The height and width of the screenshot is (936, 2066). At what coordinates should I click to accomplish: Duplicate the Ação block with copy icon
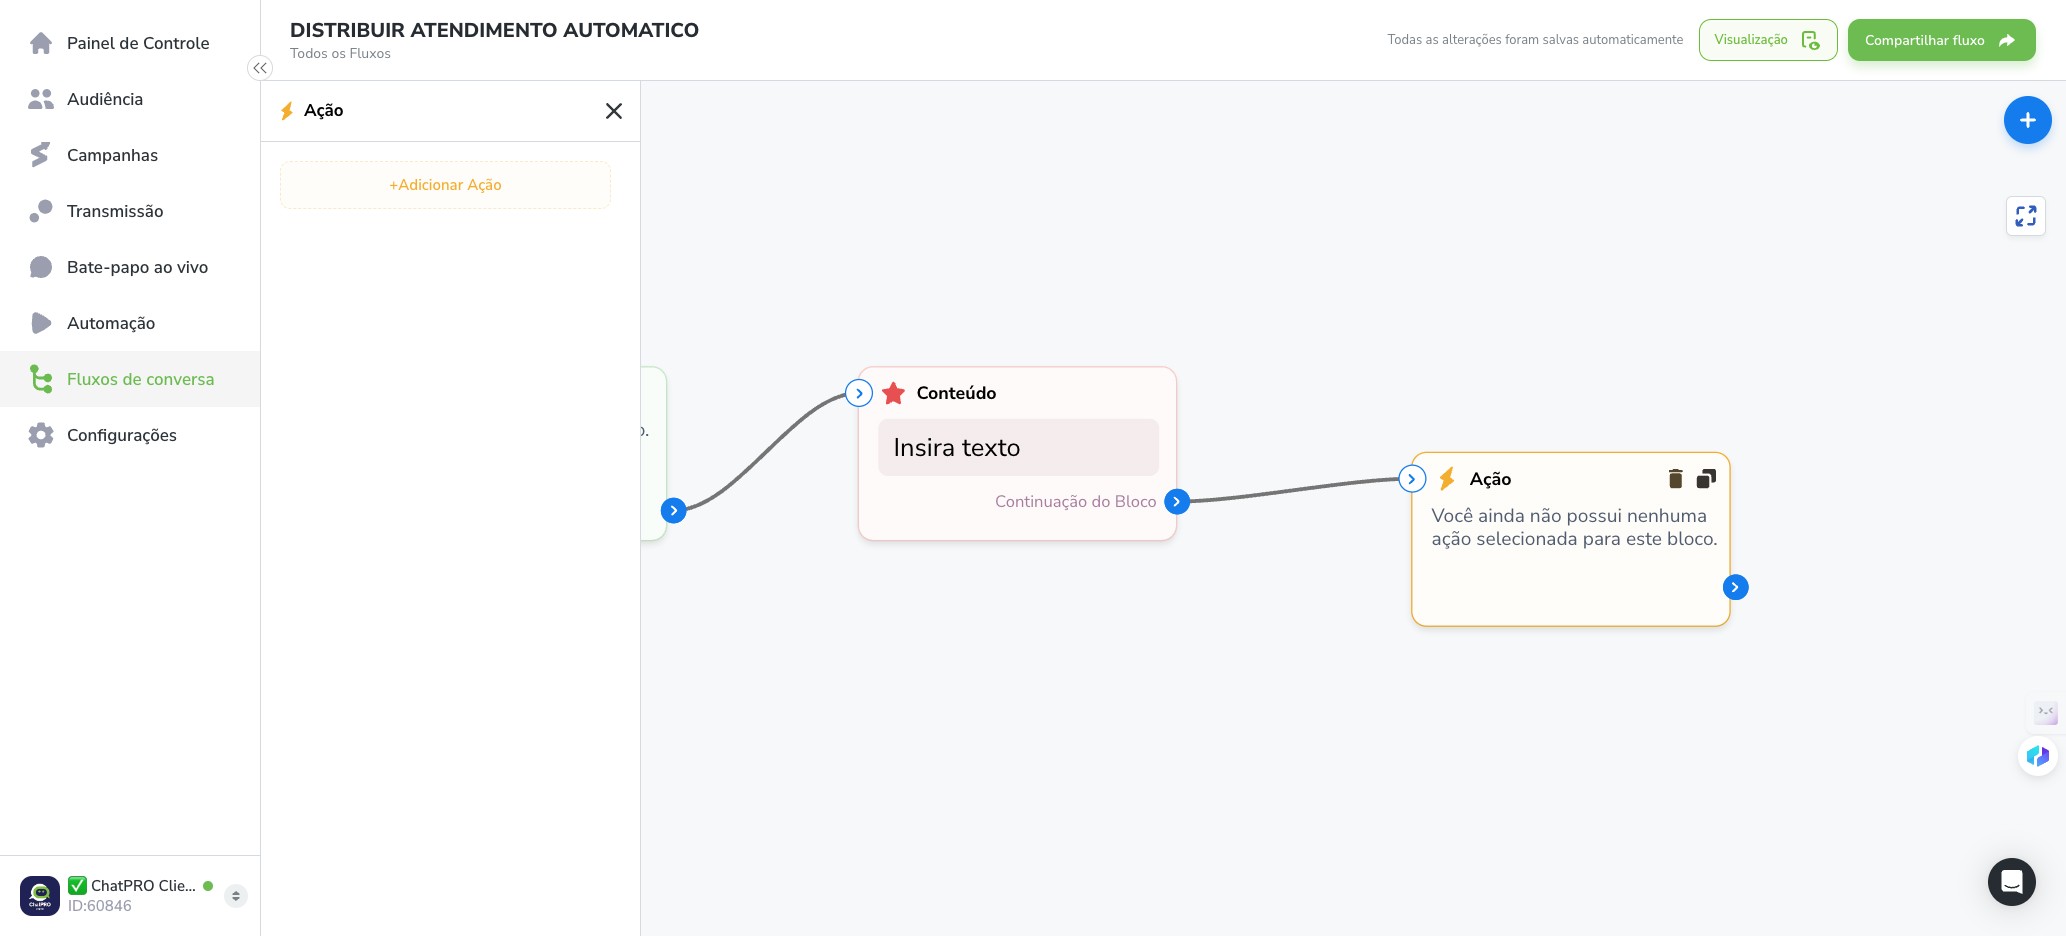pyautogui.click(x=1706, y=479)
